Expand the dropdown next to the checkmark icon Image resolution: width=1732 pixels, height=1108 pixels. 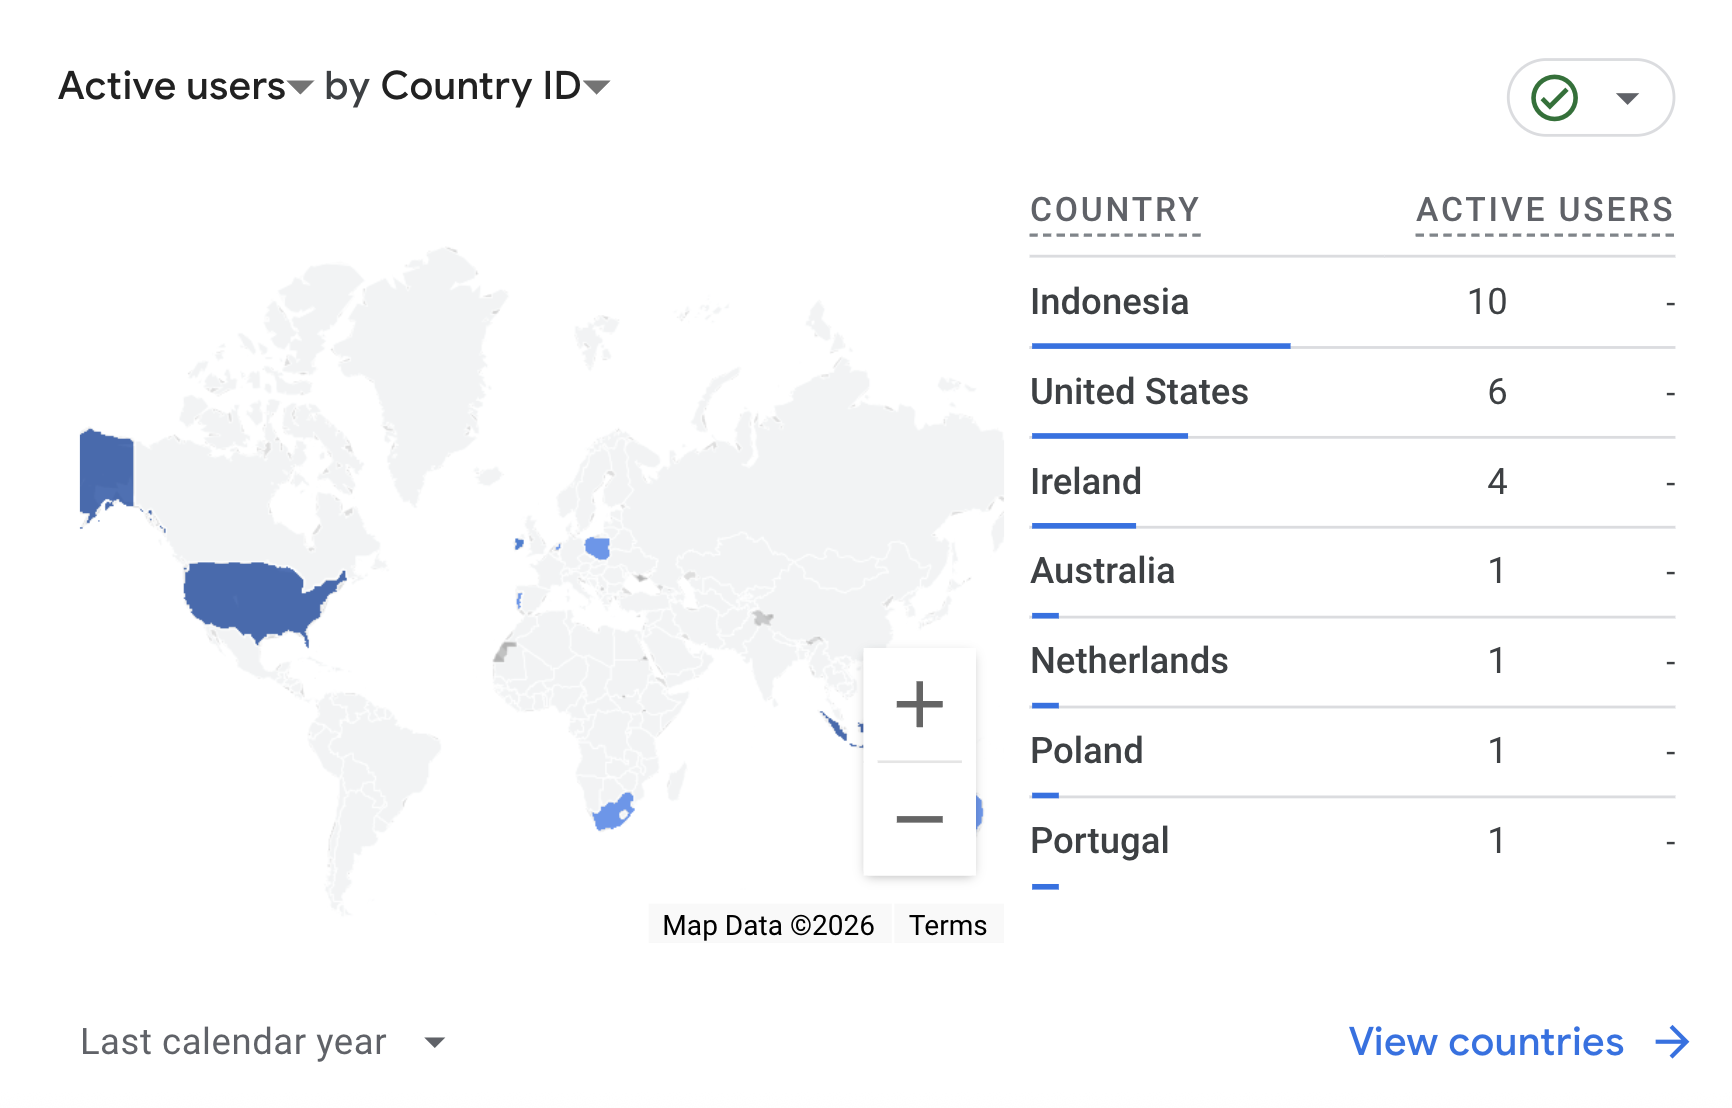1628,97
